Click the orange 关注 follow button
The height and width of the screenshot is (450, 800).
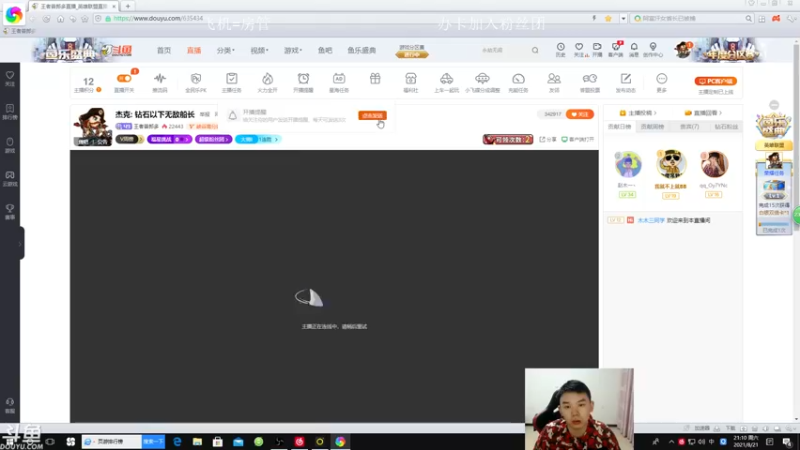point(580,114)
